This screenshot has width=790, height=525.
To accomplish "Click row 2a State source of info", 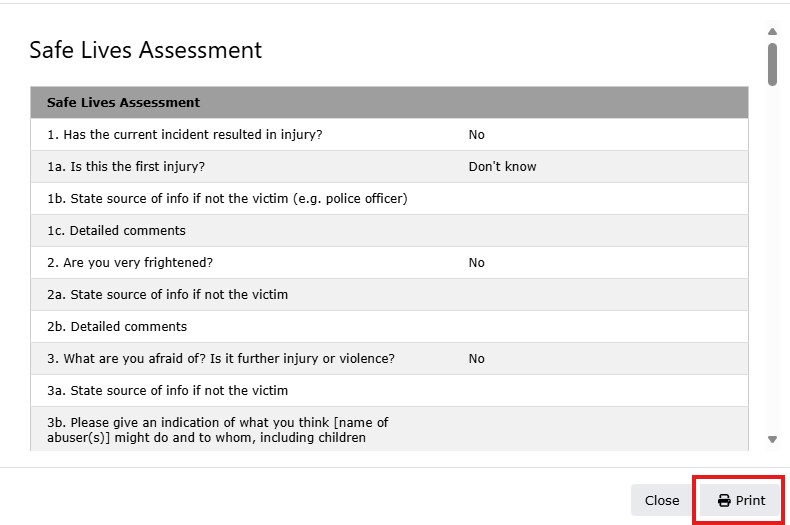I will tap(167, 295).
